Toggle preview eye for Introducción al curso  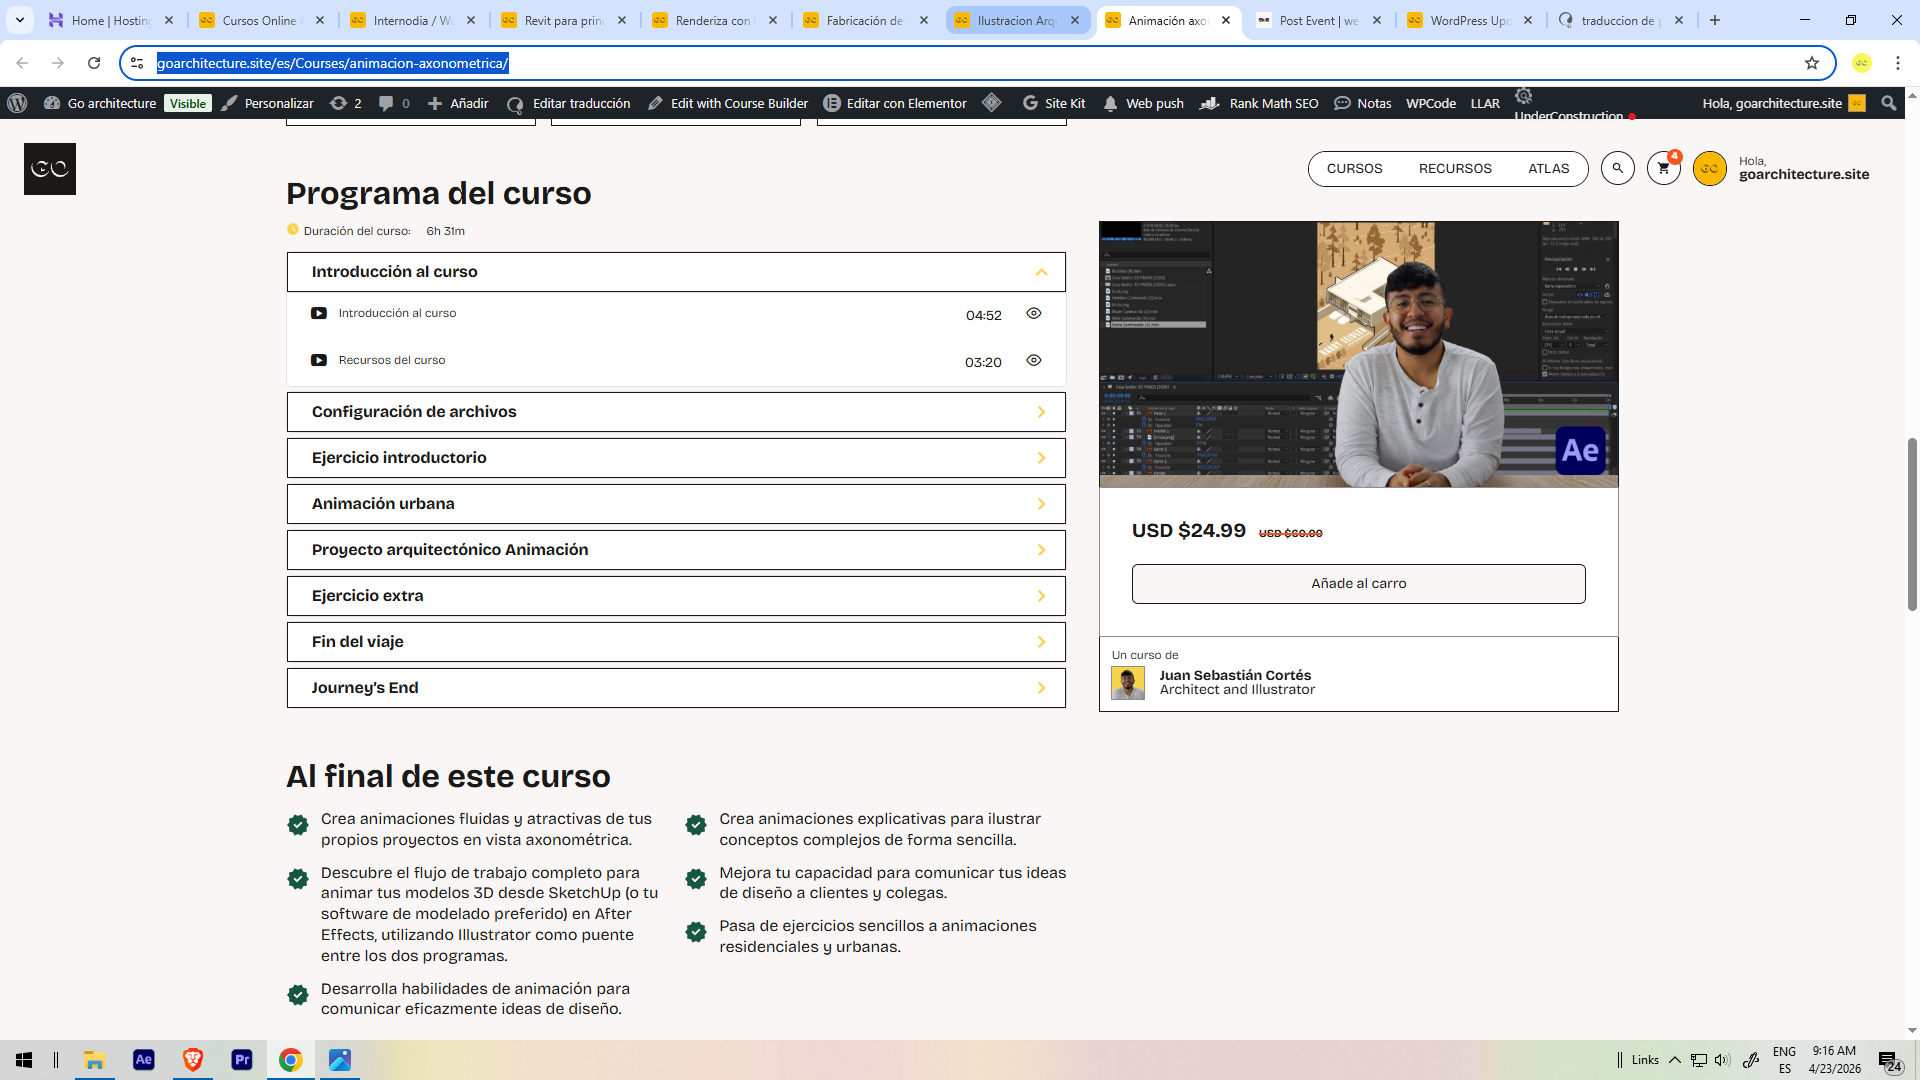point(1033,314)
